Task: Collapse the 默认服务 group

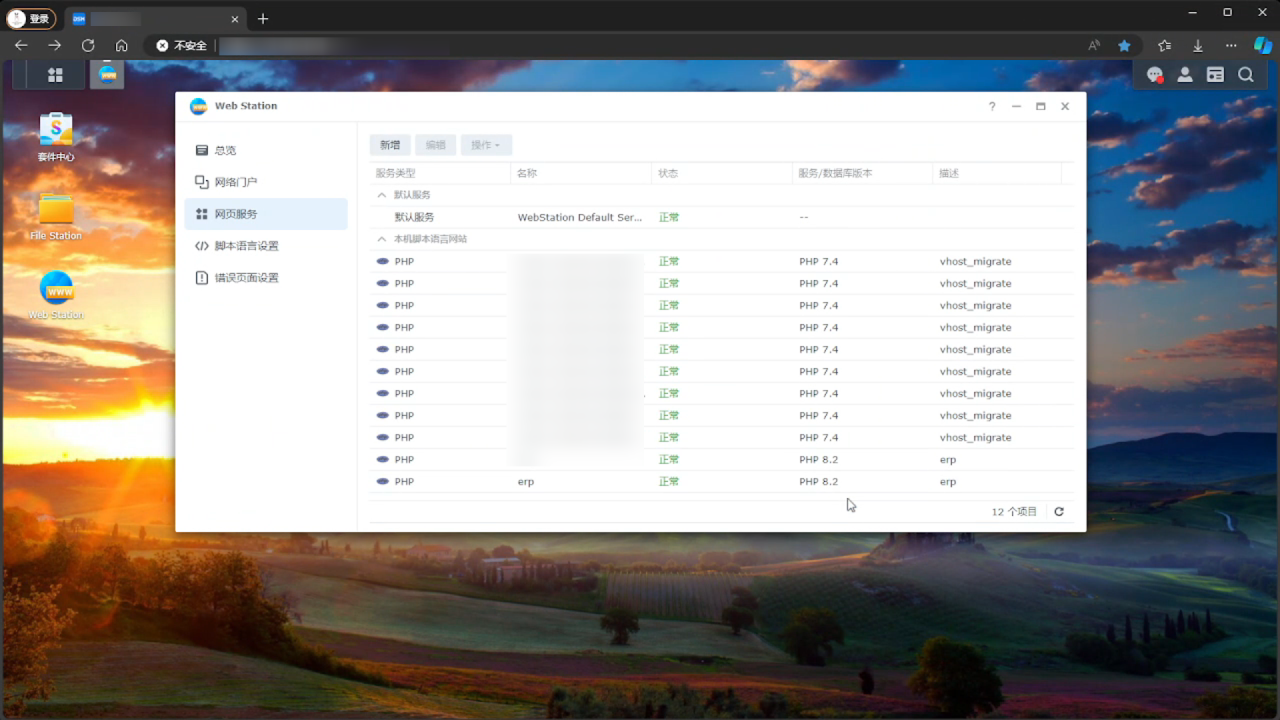Action: [381, 195]
